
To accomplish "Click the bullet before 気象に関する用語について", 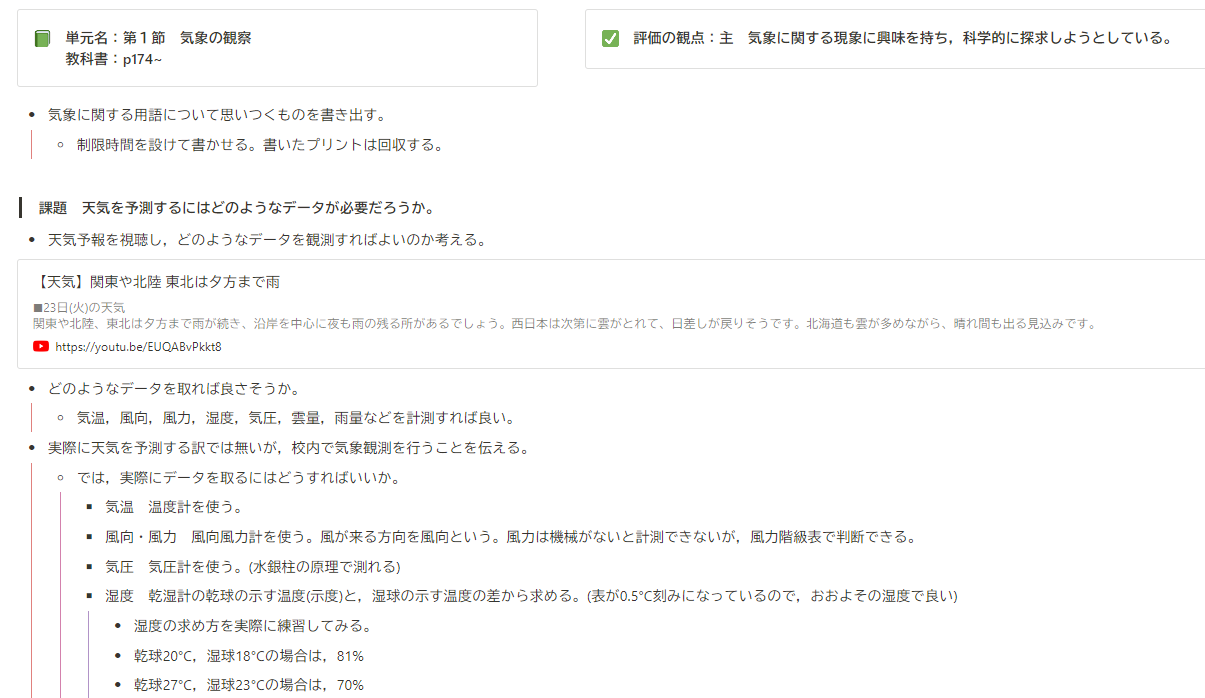I will click(x=33, y=115).
